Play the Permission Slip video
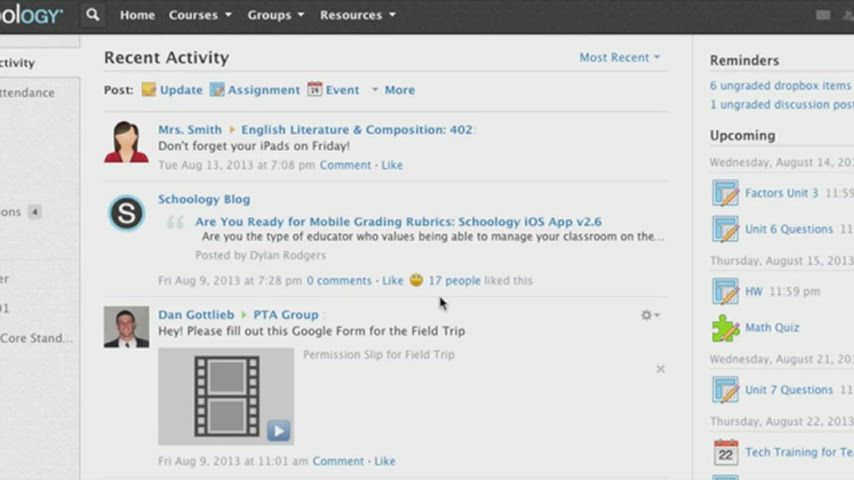The width and height of the screenshot is (854, 480). pos(278,430)
